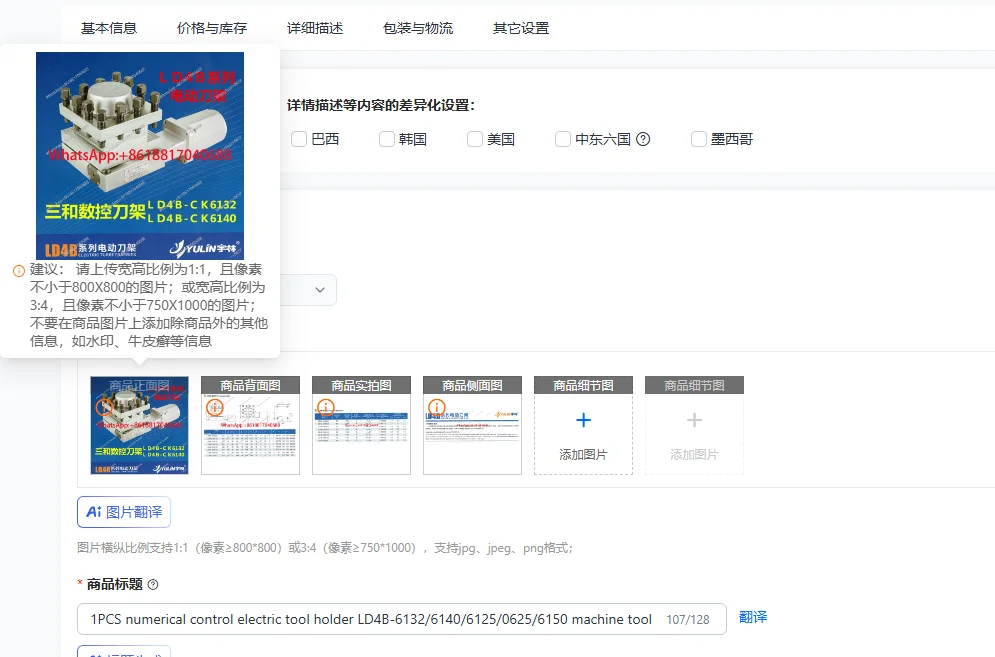Open the 商品实拍图 thumbnail
The image size is (995, 657).
[x=361, y=425]
